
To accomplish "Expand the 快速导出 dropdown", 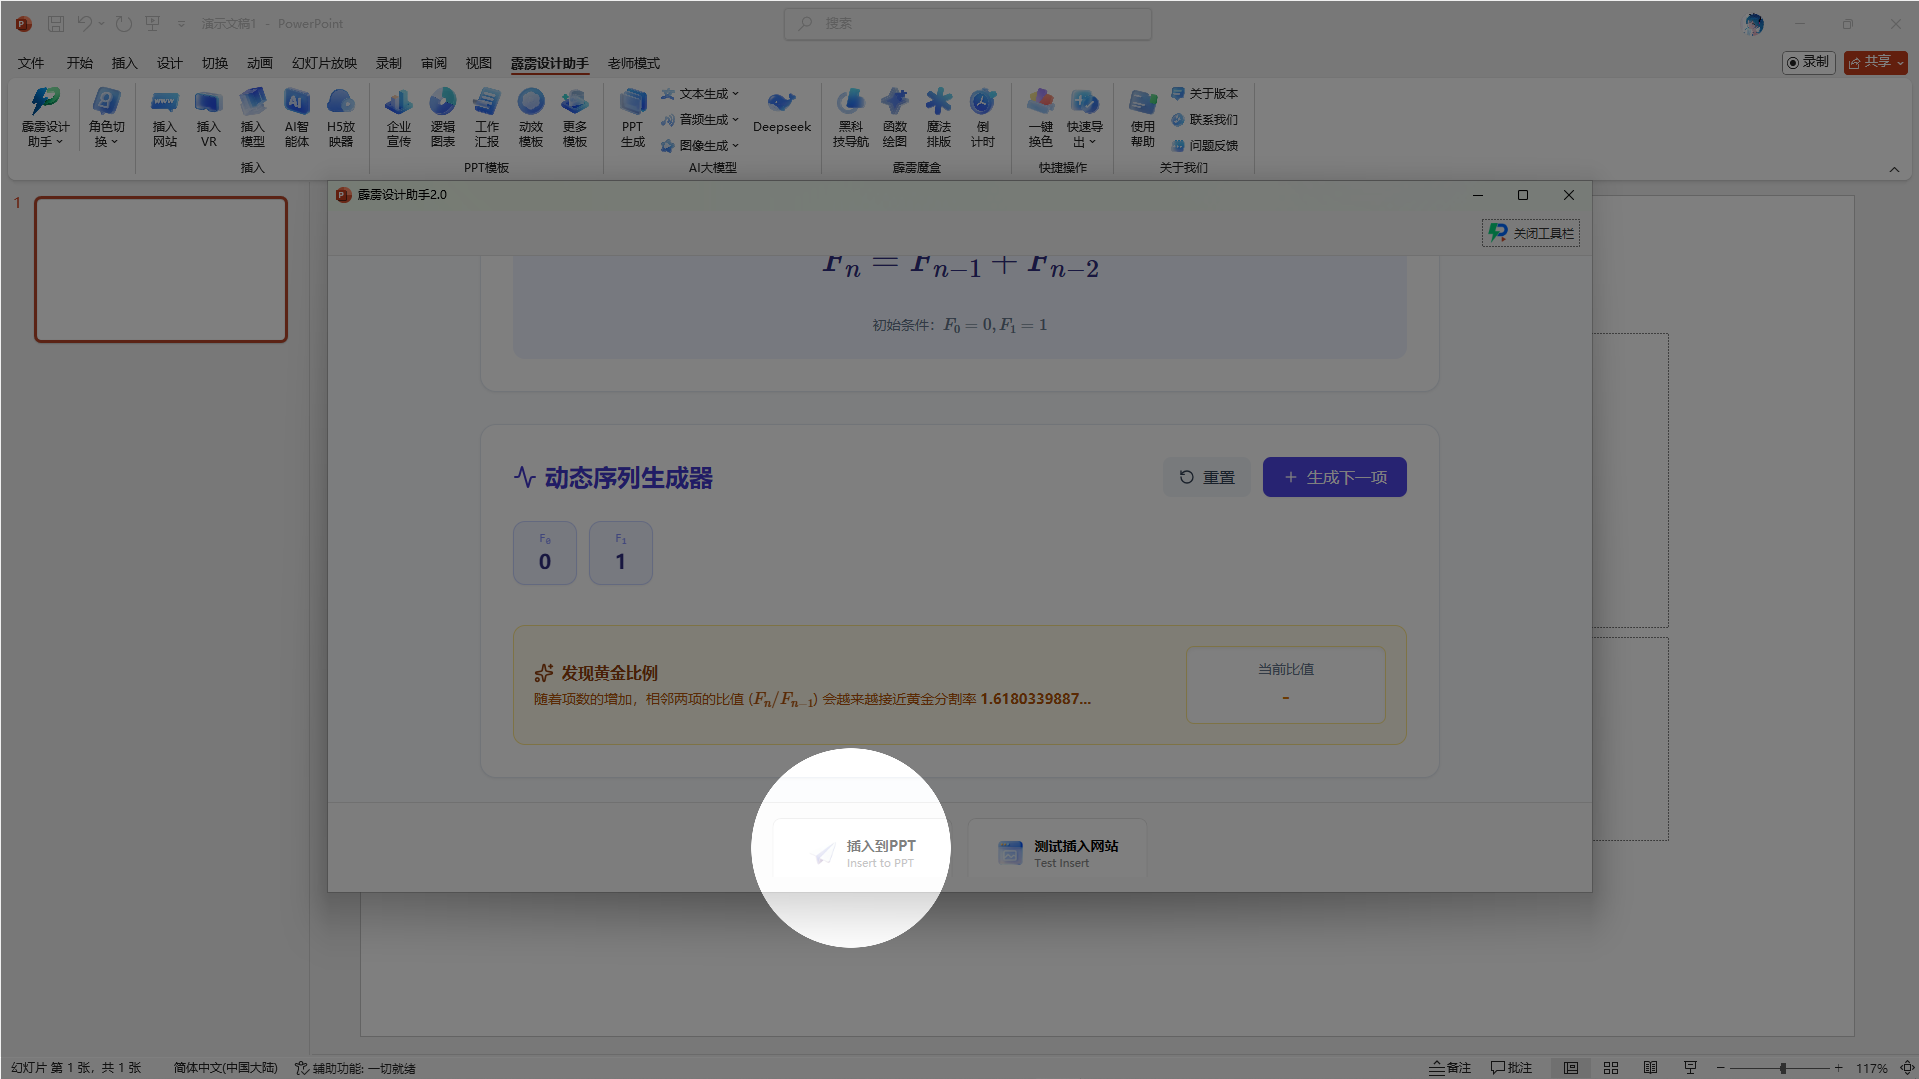I will point(1084,118).
